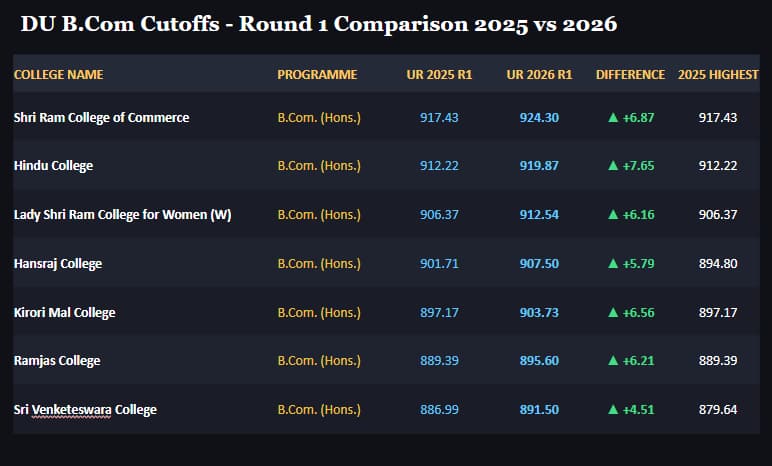Click the green up arrow beside +6.87
Viewport: 772px width, 466px height.
click(x=613, y=118)
